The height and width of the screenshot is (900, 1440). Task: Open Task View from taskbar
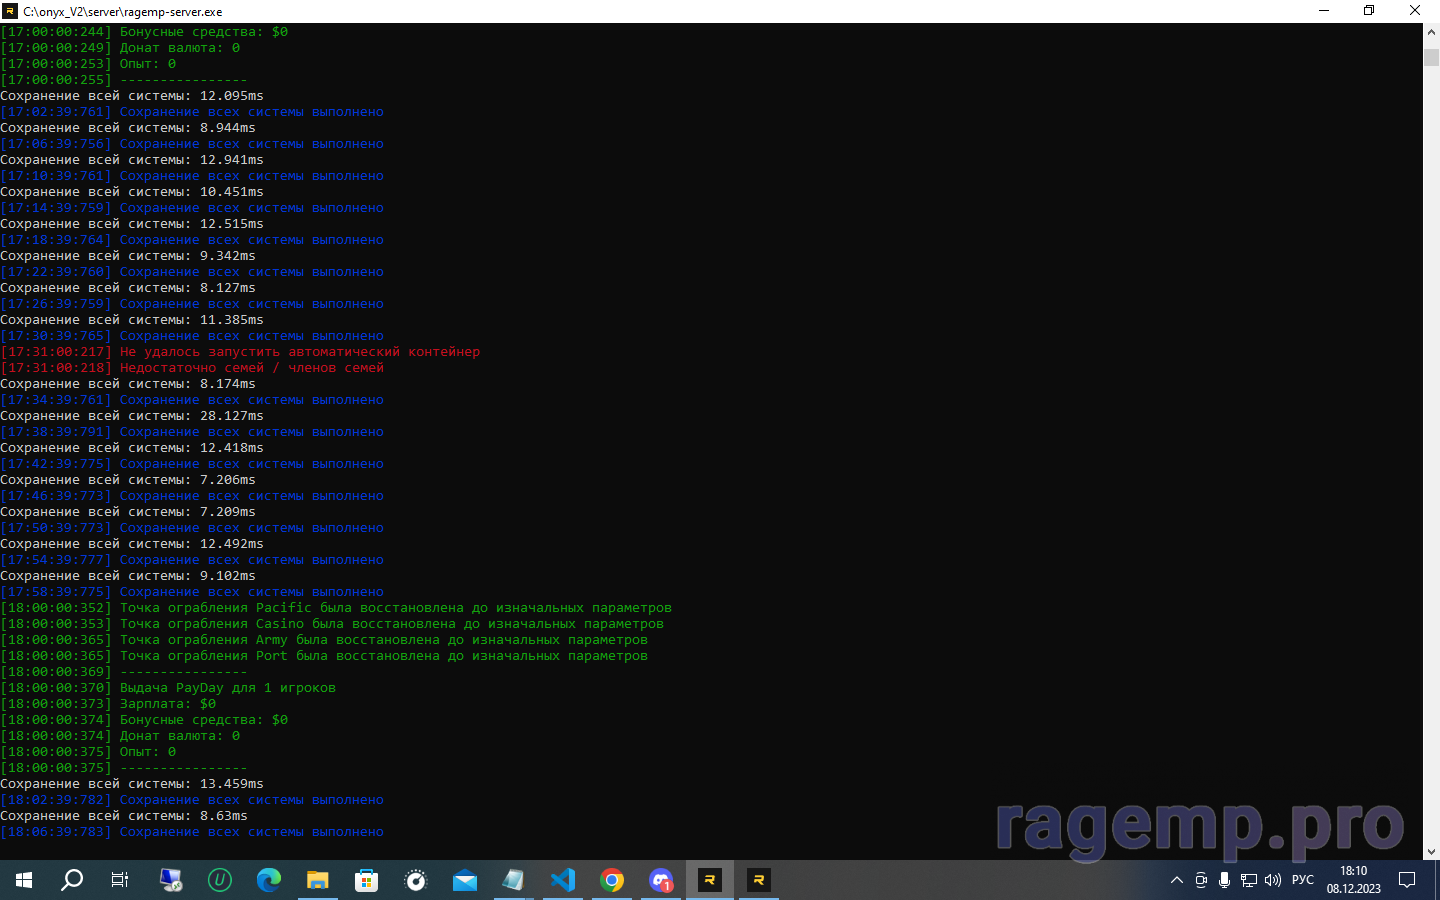[x=120, y=880]
